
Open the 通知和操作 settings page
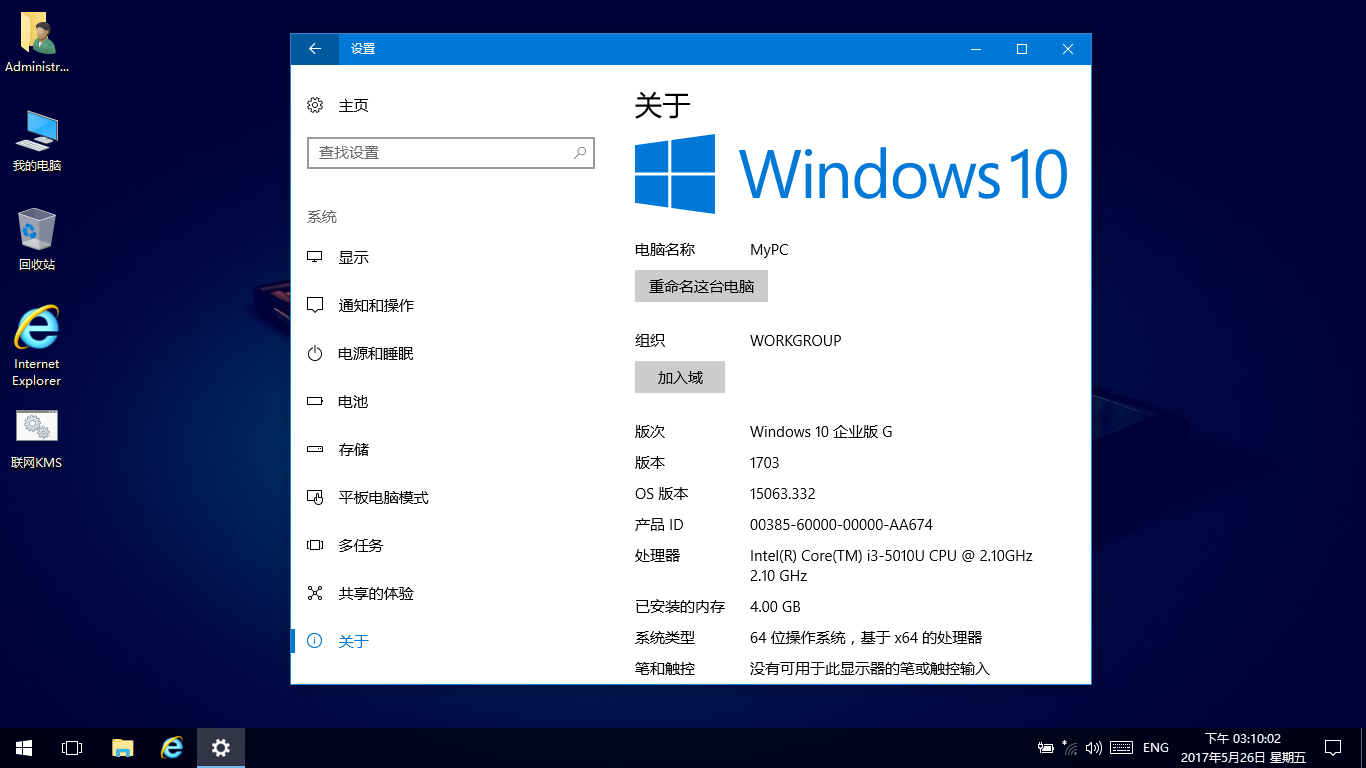pos(376,305)
